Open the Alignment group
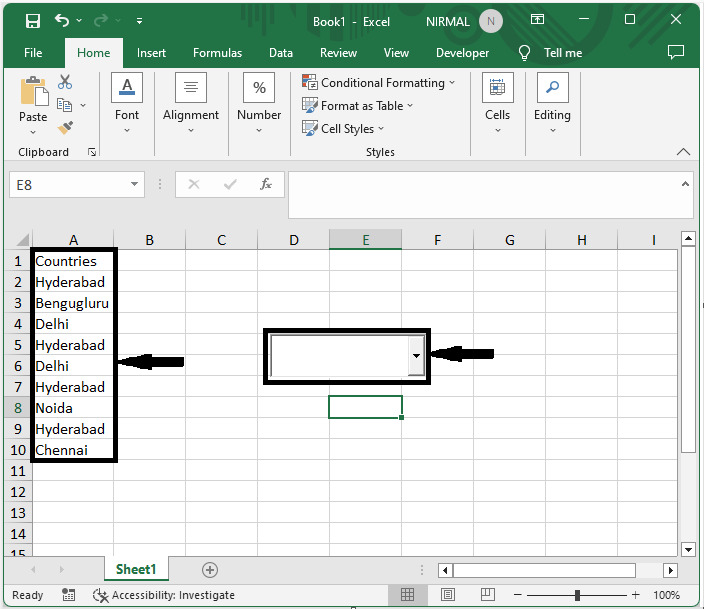The image size is (704, 609). [x=191, y=104]
